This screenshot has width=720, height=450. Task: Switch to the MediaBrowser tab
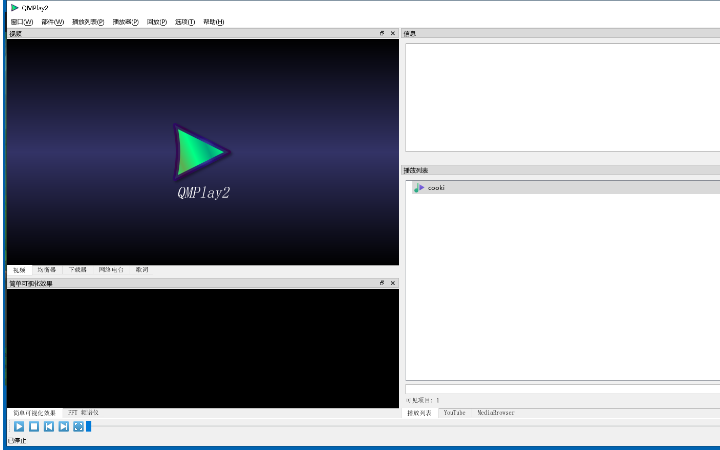[495, 413]
